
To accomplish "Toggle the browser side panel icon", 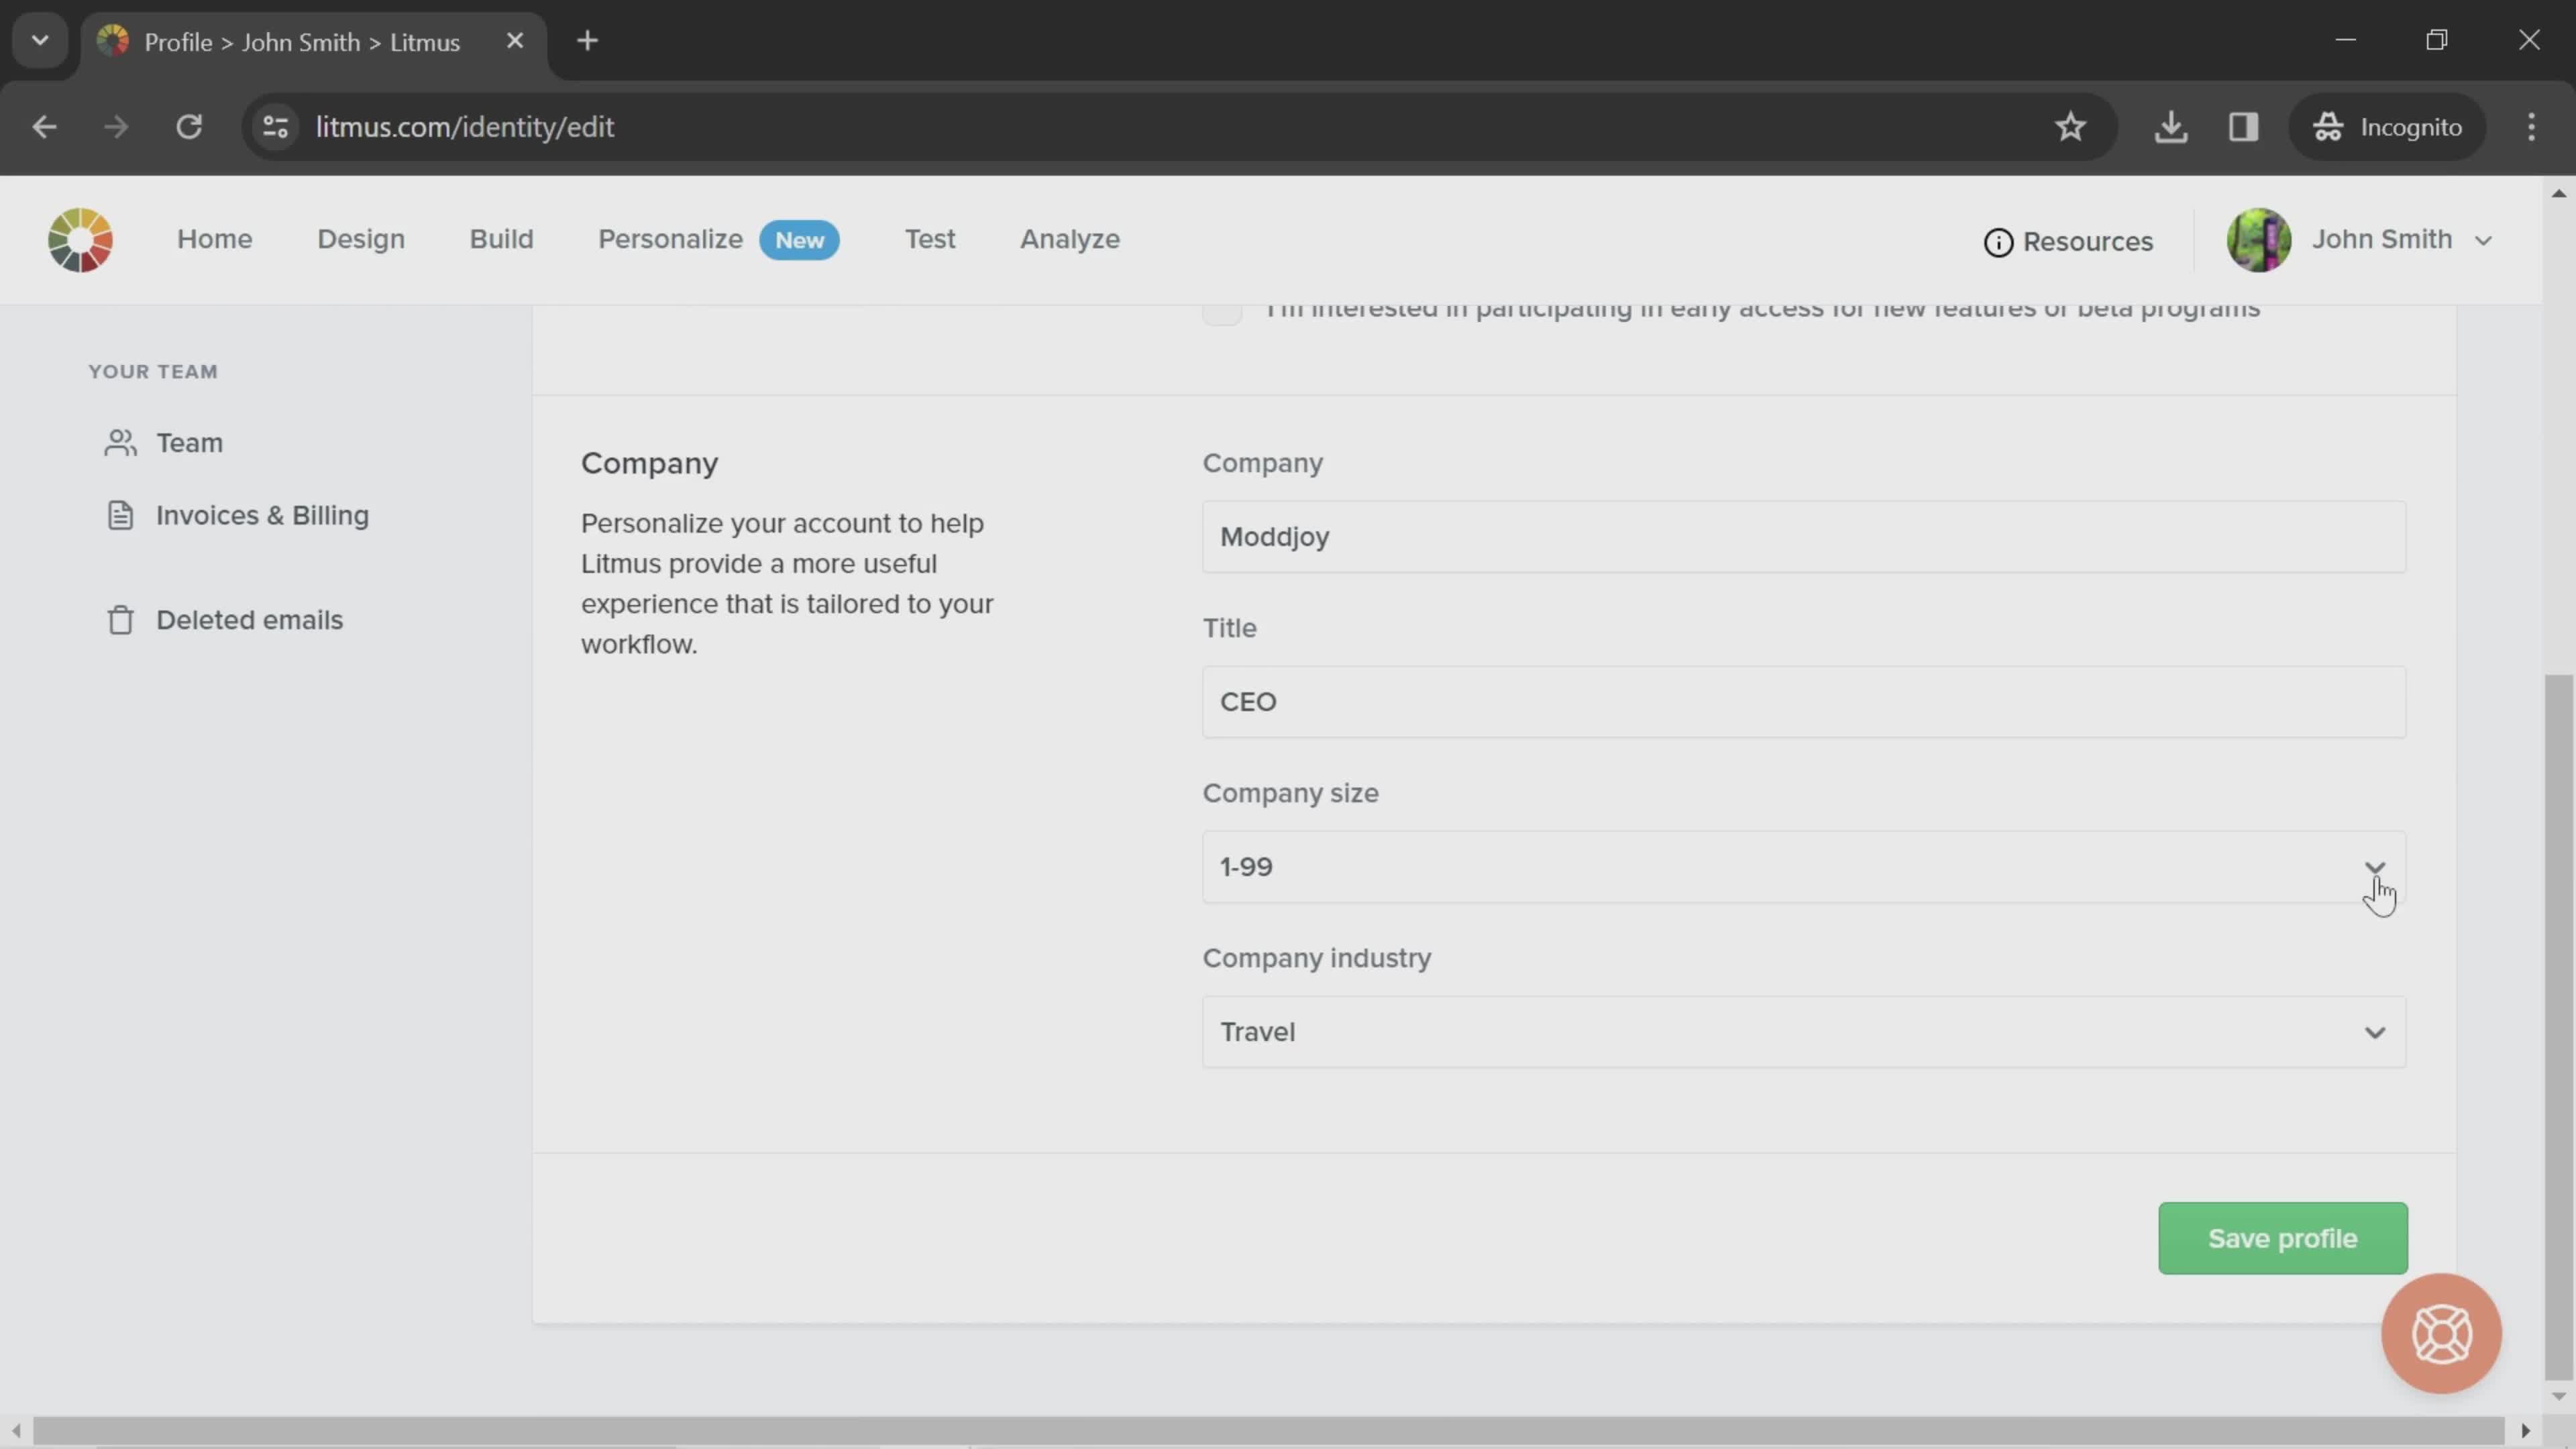I will pos(2243,127).
